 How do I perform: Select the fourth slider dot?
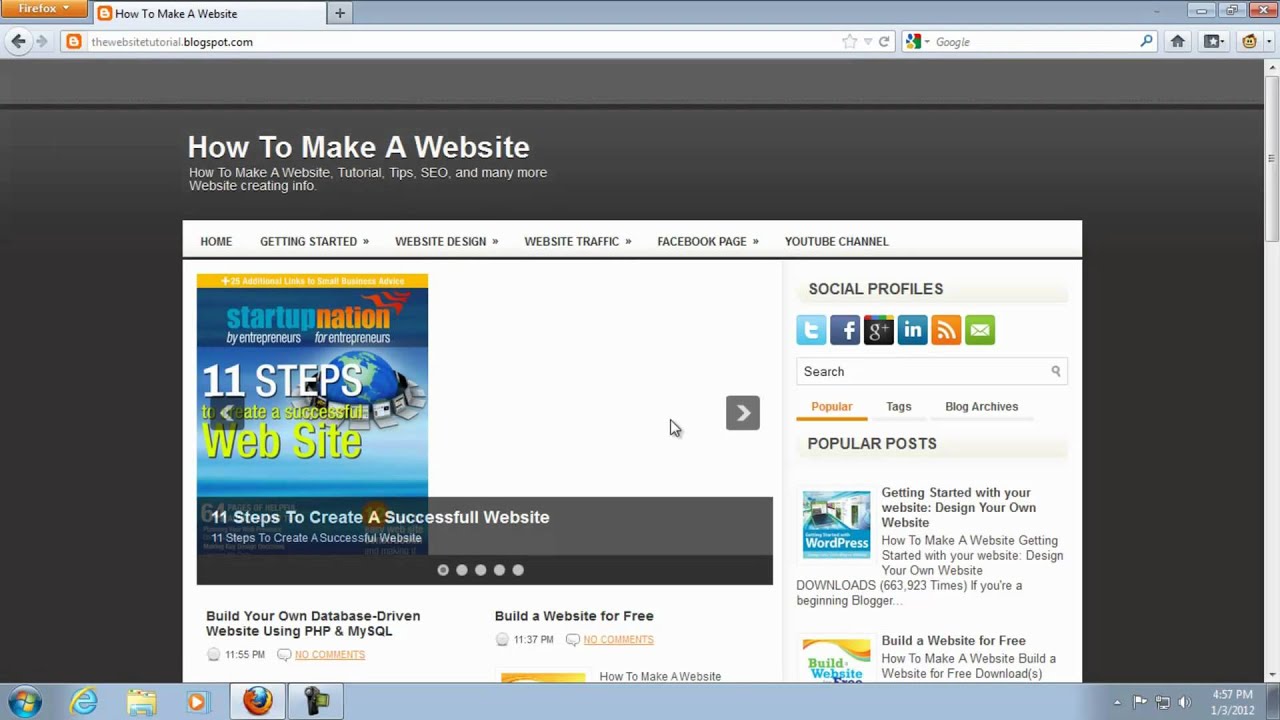(x=499, y=570)
